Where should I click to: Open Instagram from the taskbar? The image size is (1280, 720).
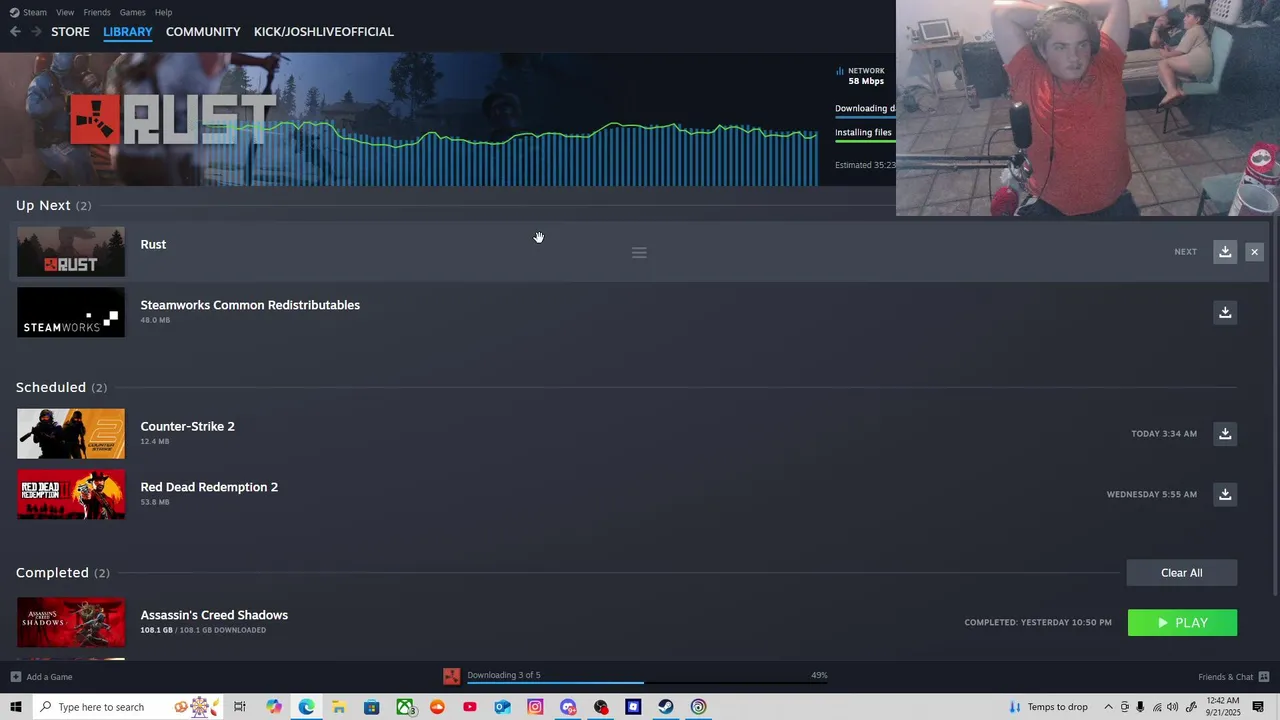point(535,707)
